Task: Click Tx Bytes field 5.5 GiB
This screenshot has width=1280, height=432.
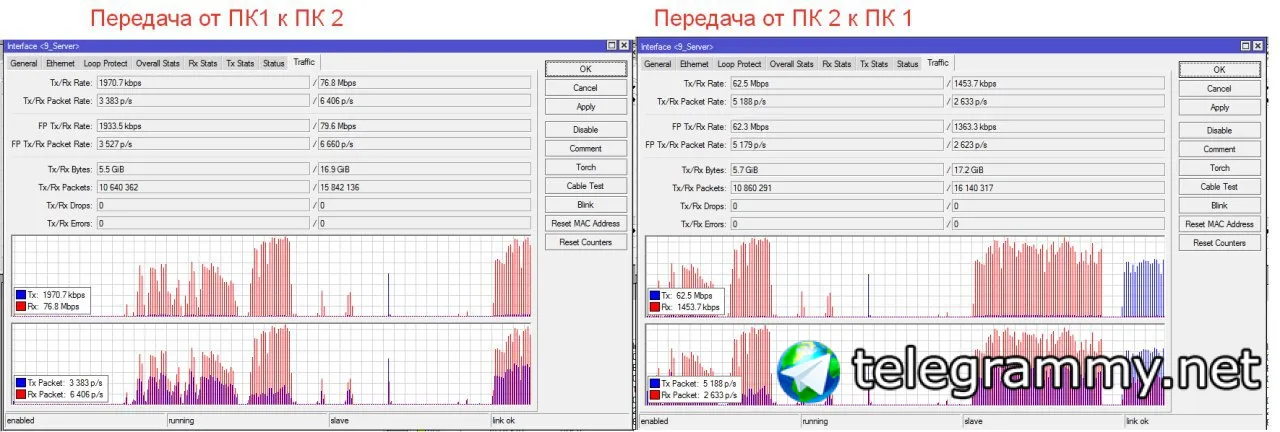Action: pyautogui.click(x=203, y=169)
